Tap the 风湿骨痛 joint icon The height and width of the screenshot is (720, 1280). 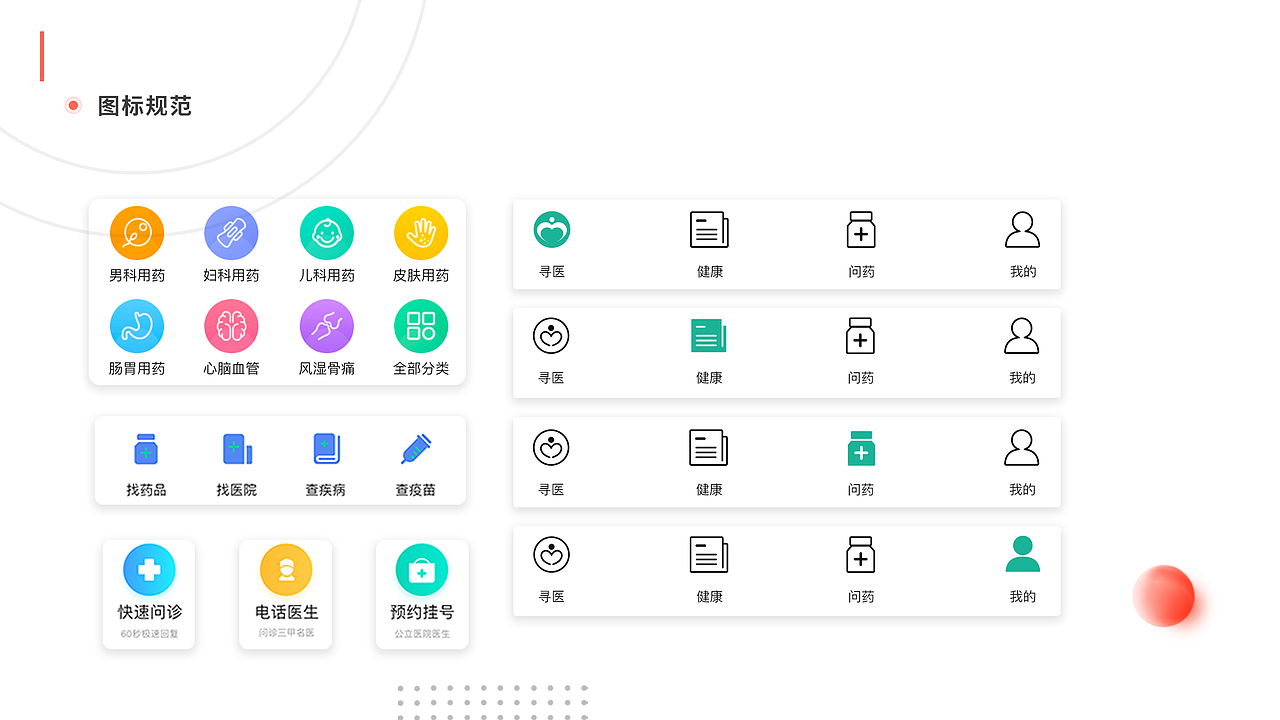click(x=327, y=326)
